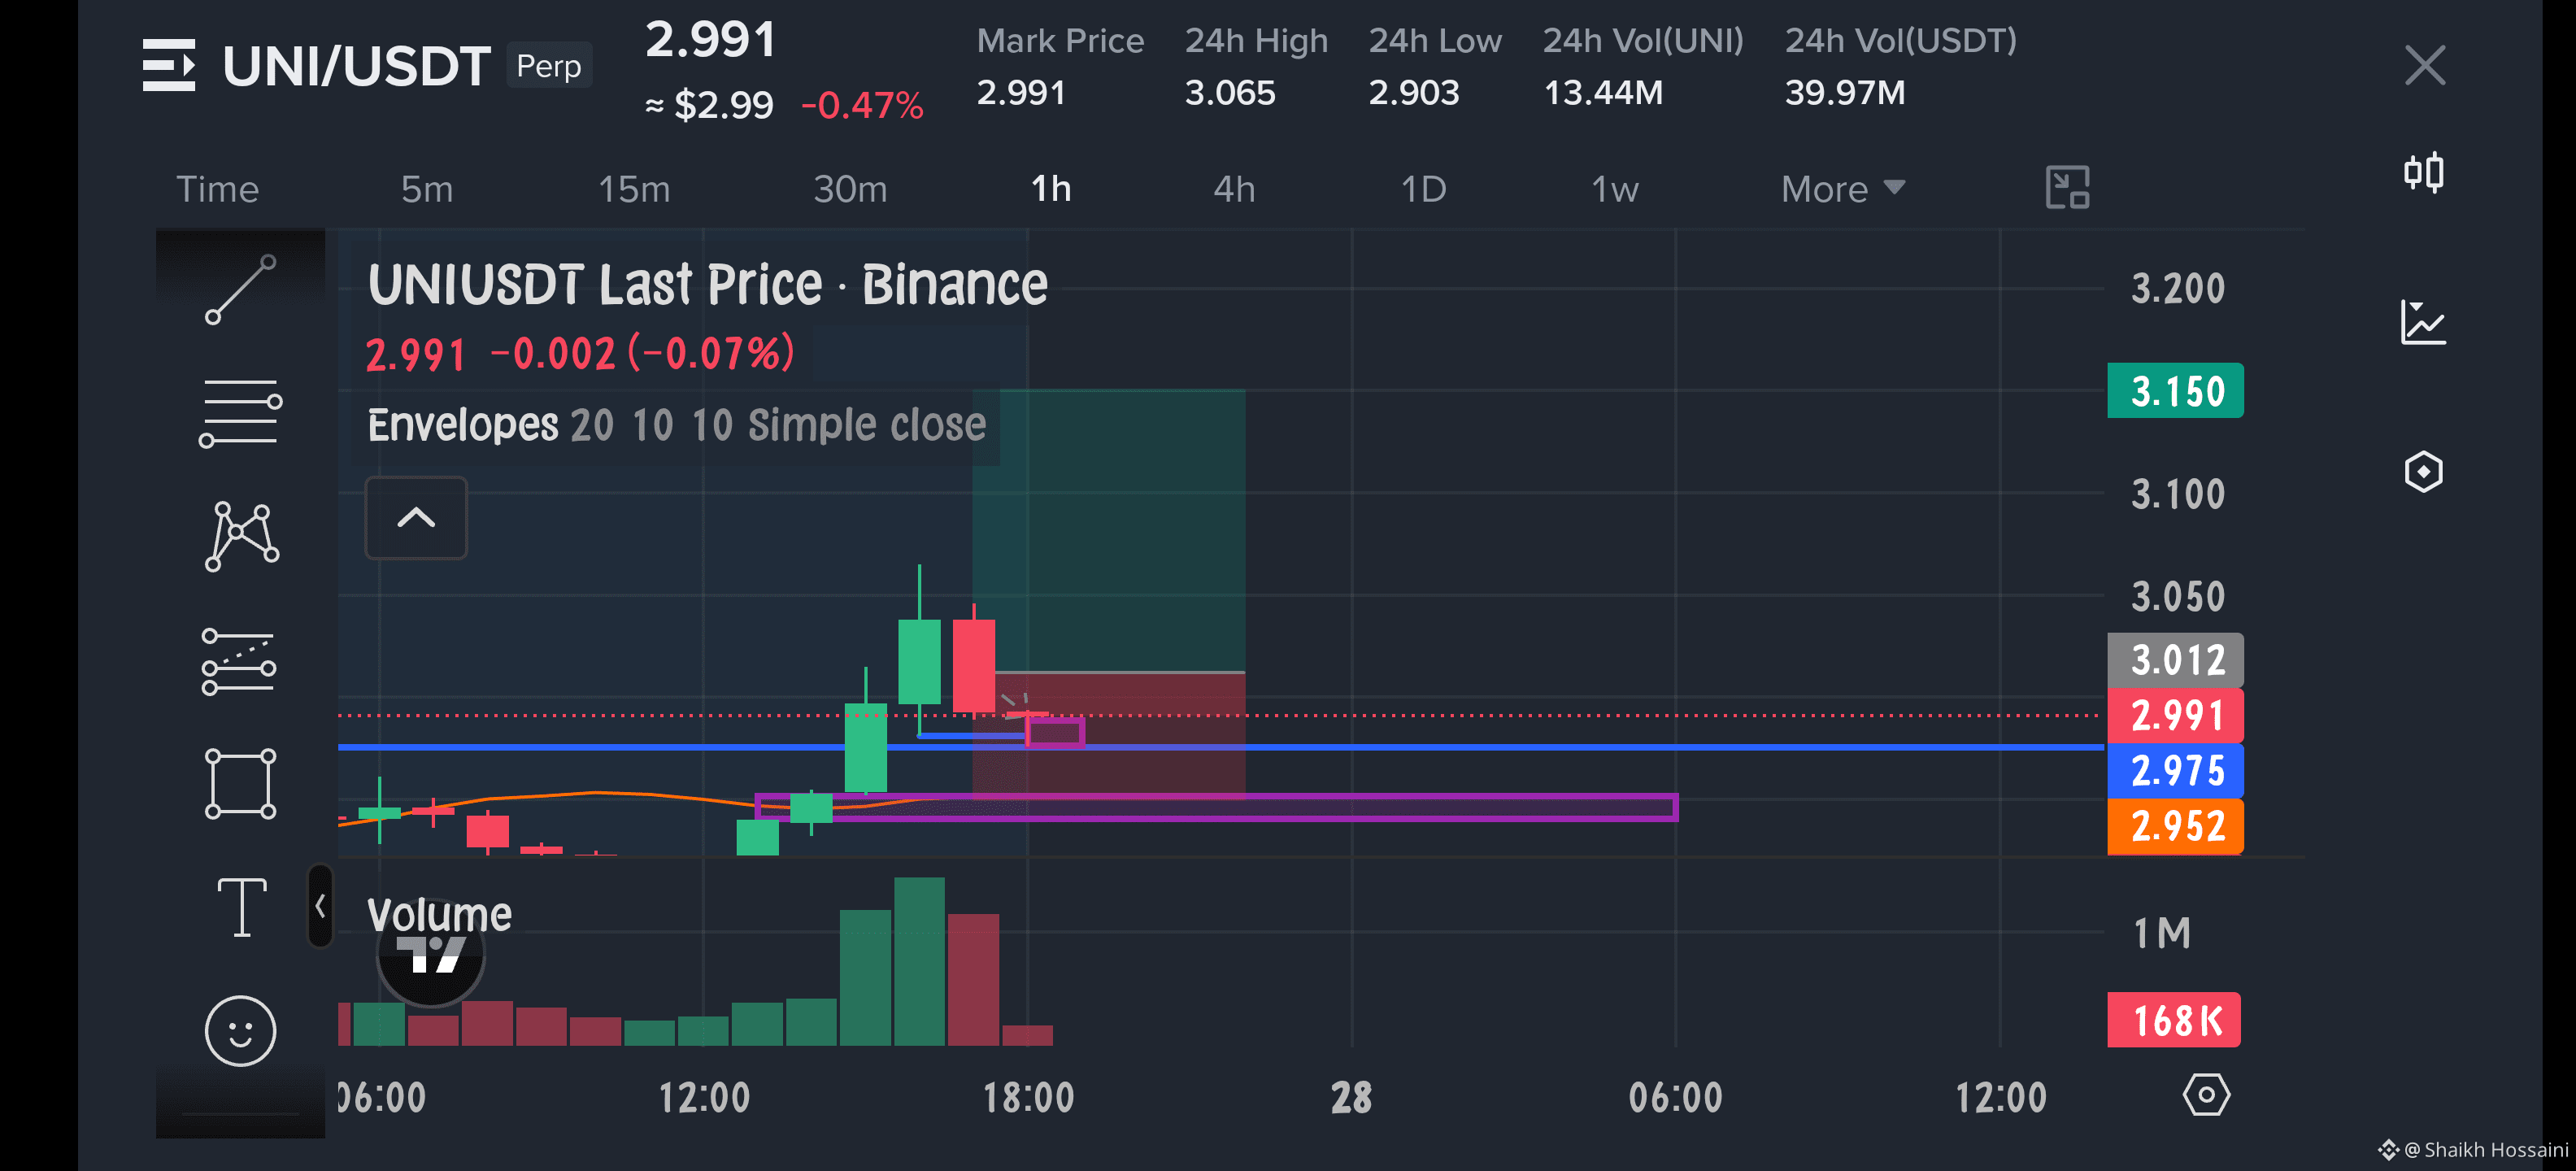Exit full screen chart layout icon
Image resolution: width=2576 pixels, height=1171 pixels.
click(2067, 187)
